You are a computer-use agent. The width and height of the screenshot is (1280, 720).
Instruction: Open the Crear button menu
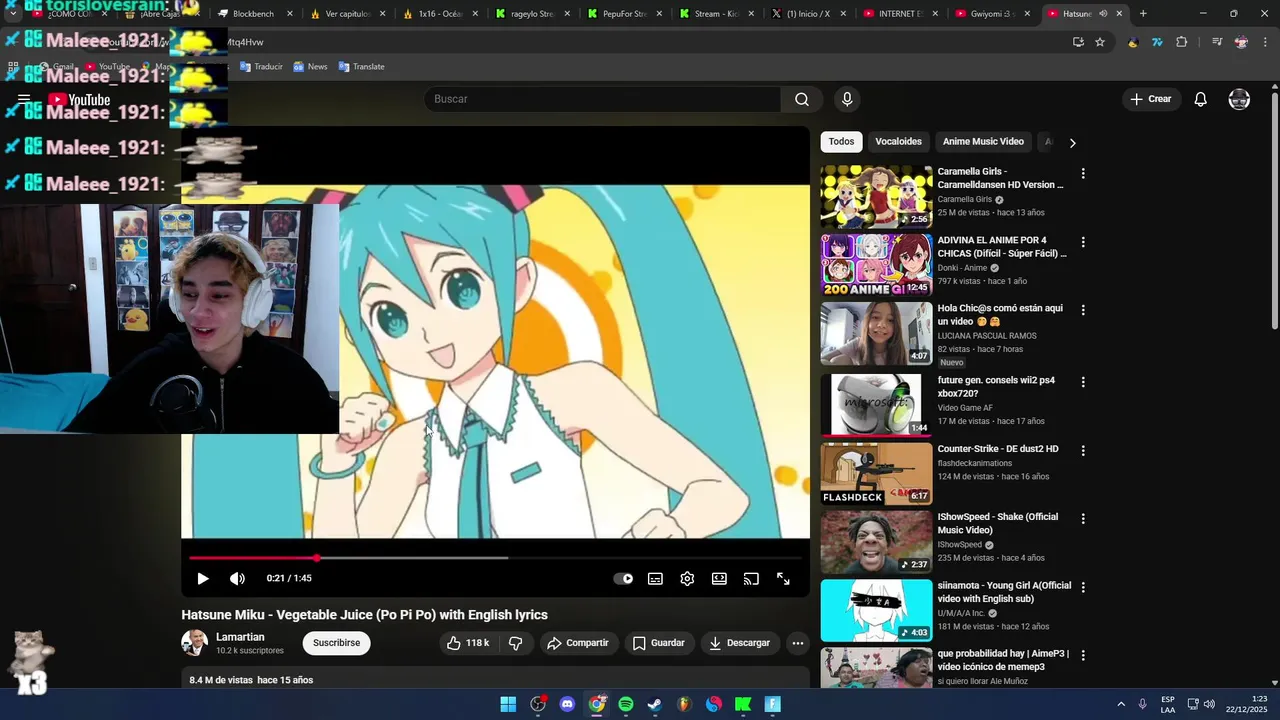[1150, 99]
